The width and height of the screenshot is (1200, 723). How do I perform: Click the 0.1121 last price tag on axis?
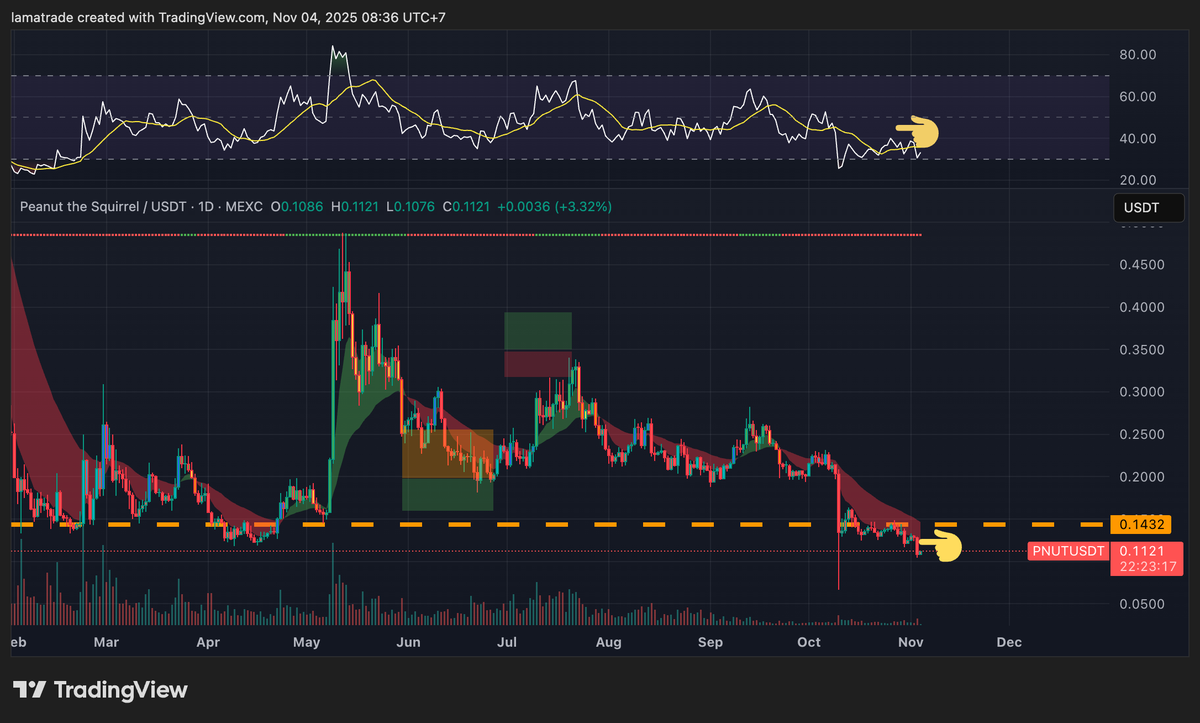point(1140,551)
